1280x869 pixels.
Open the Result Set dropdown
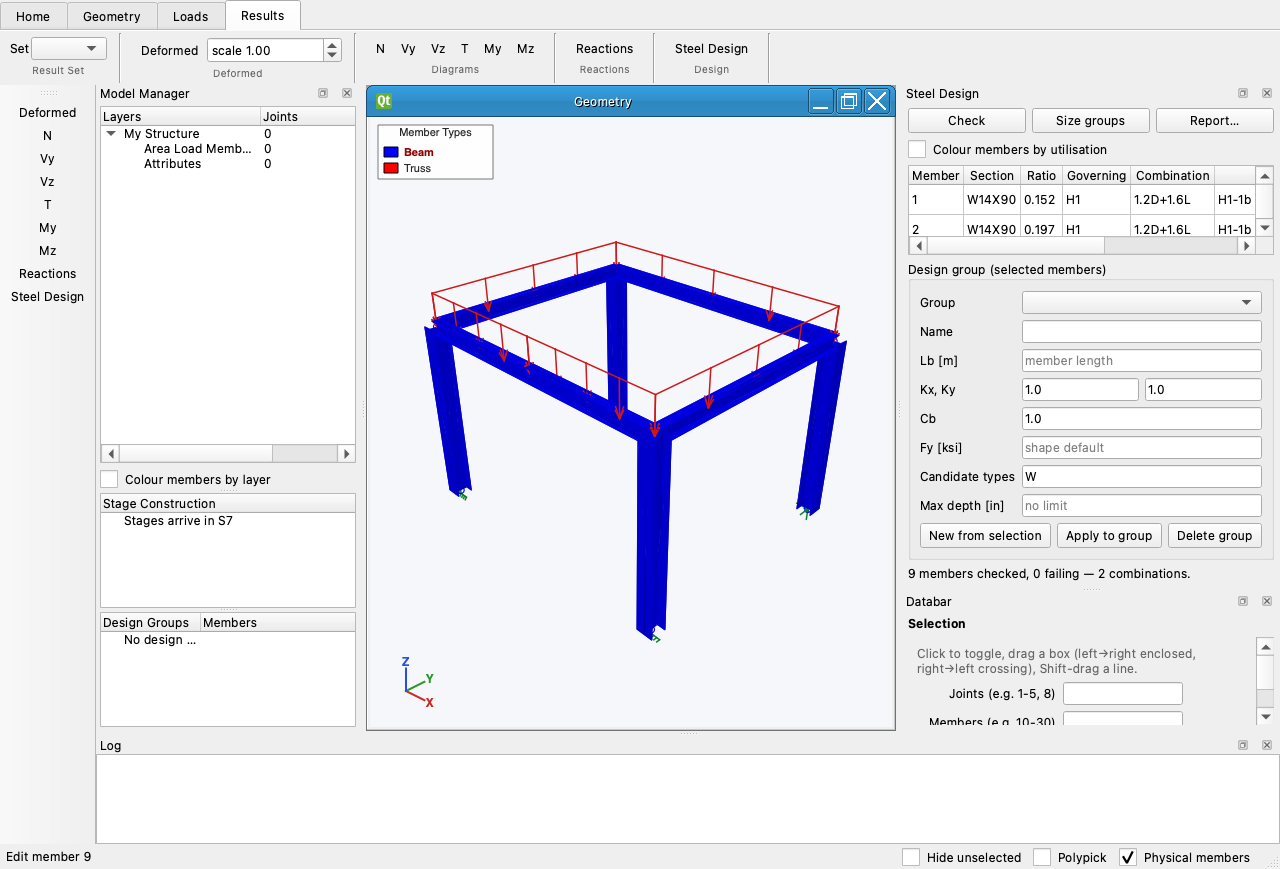[69, 48]
